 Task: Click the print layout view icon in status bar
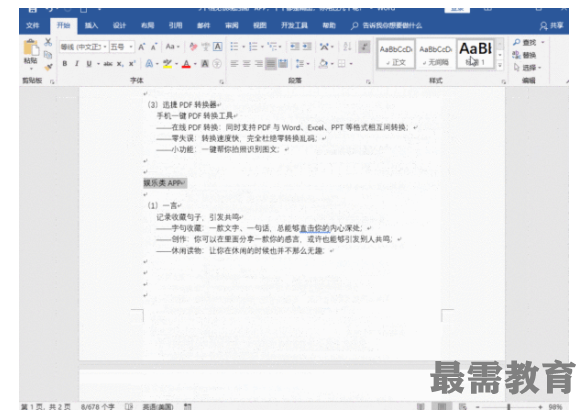pos(442,407)
